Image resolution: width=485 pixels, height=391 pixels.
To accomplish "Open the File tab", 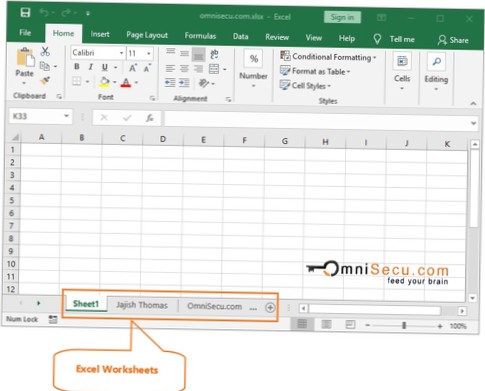I will pos(25,33).
